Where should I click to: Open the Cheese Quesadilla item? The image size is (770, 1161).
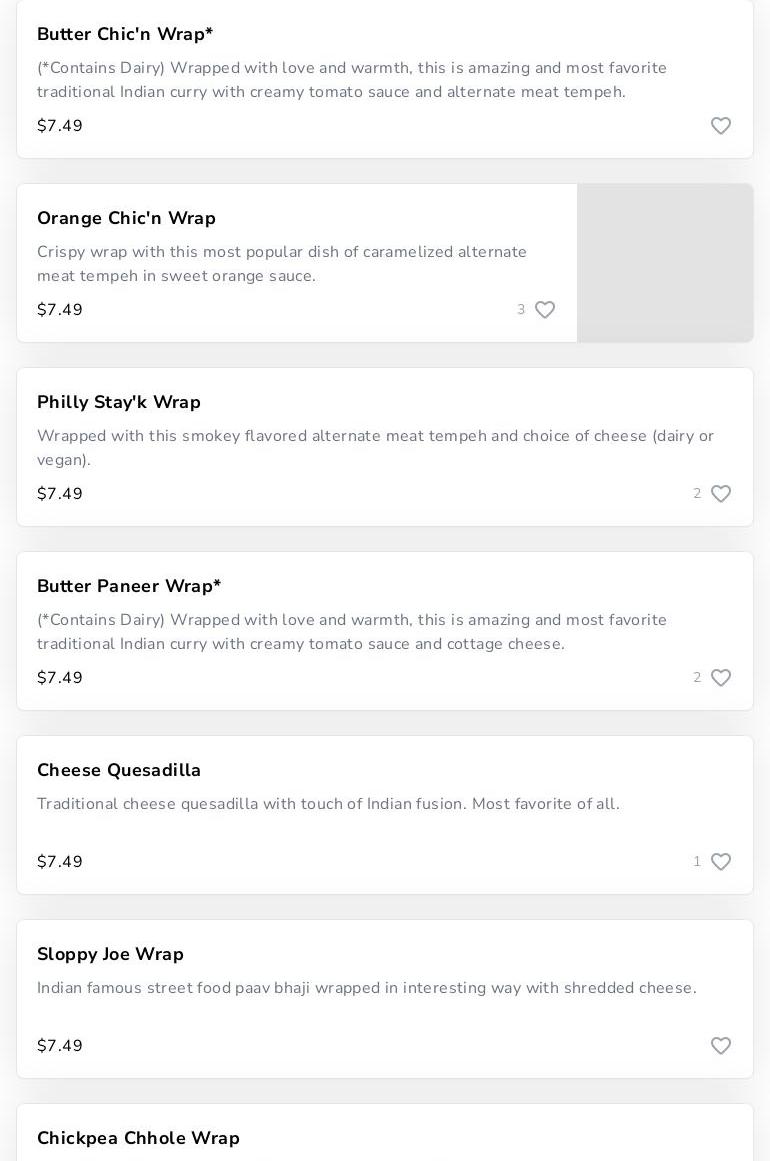(x=119, y=770)
